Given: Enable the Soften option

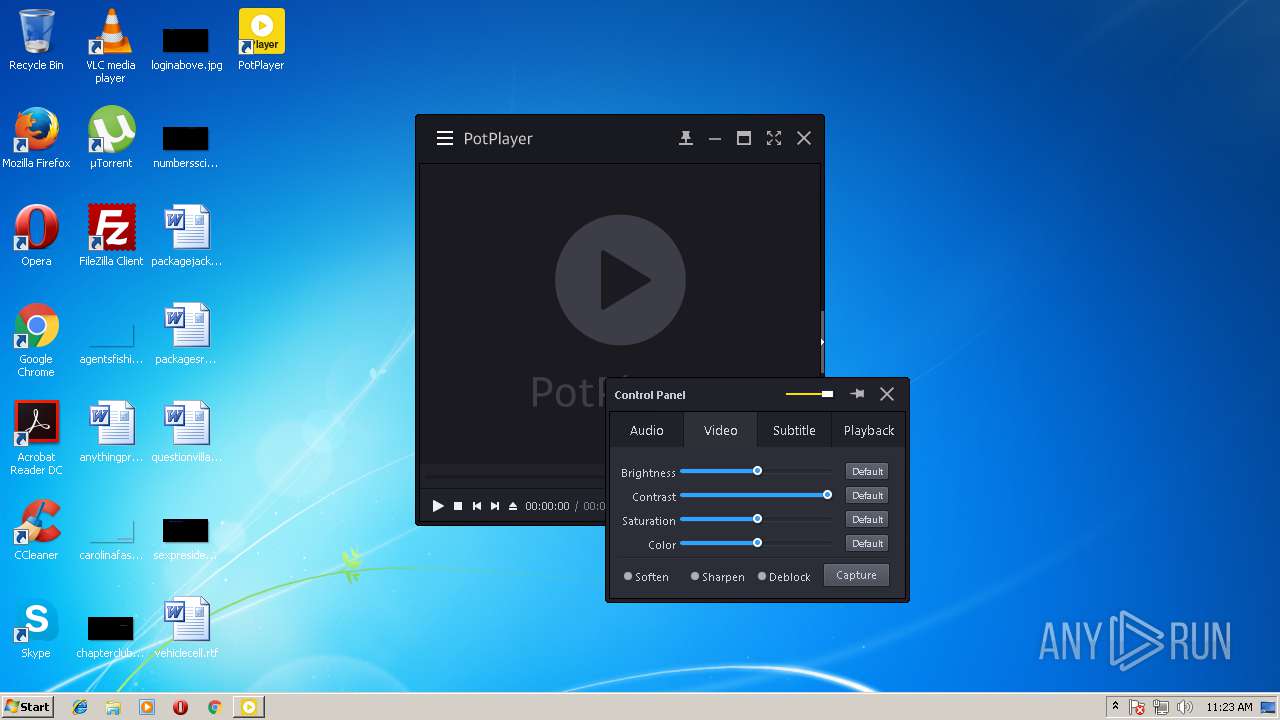Looking at the screenshot, I should point(646,576).
